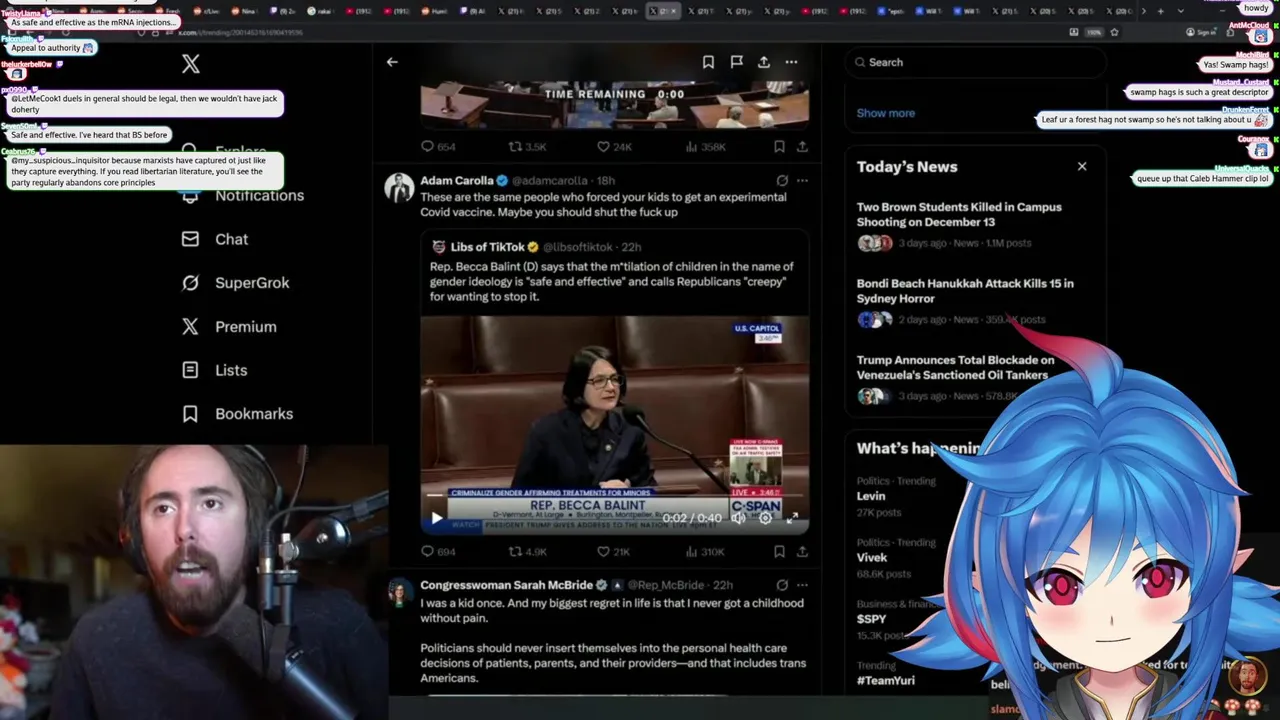1280x720 pixels.
Task: Click the SuperGrok icon
Action: 190,283
